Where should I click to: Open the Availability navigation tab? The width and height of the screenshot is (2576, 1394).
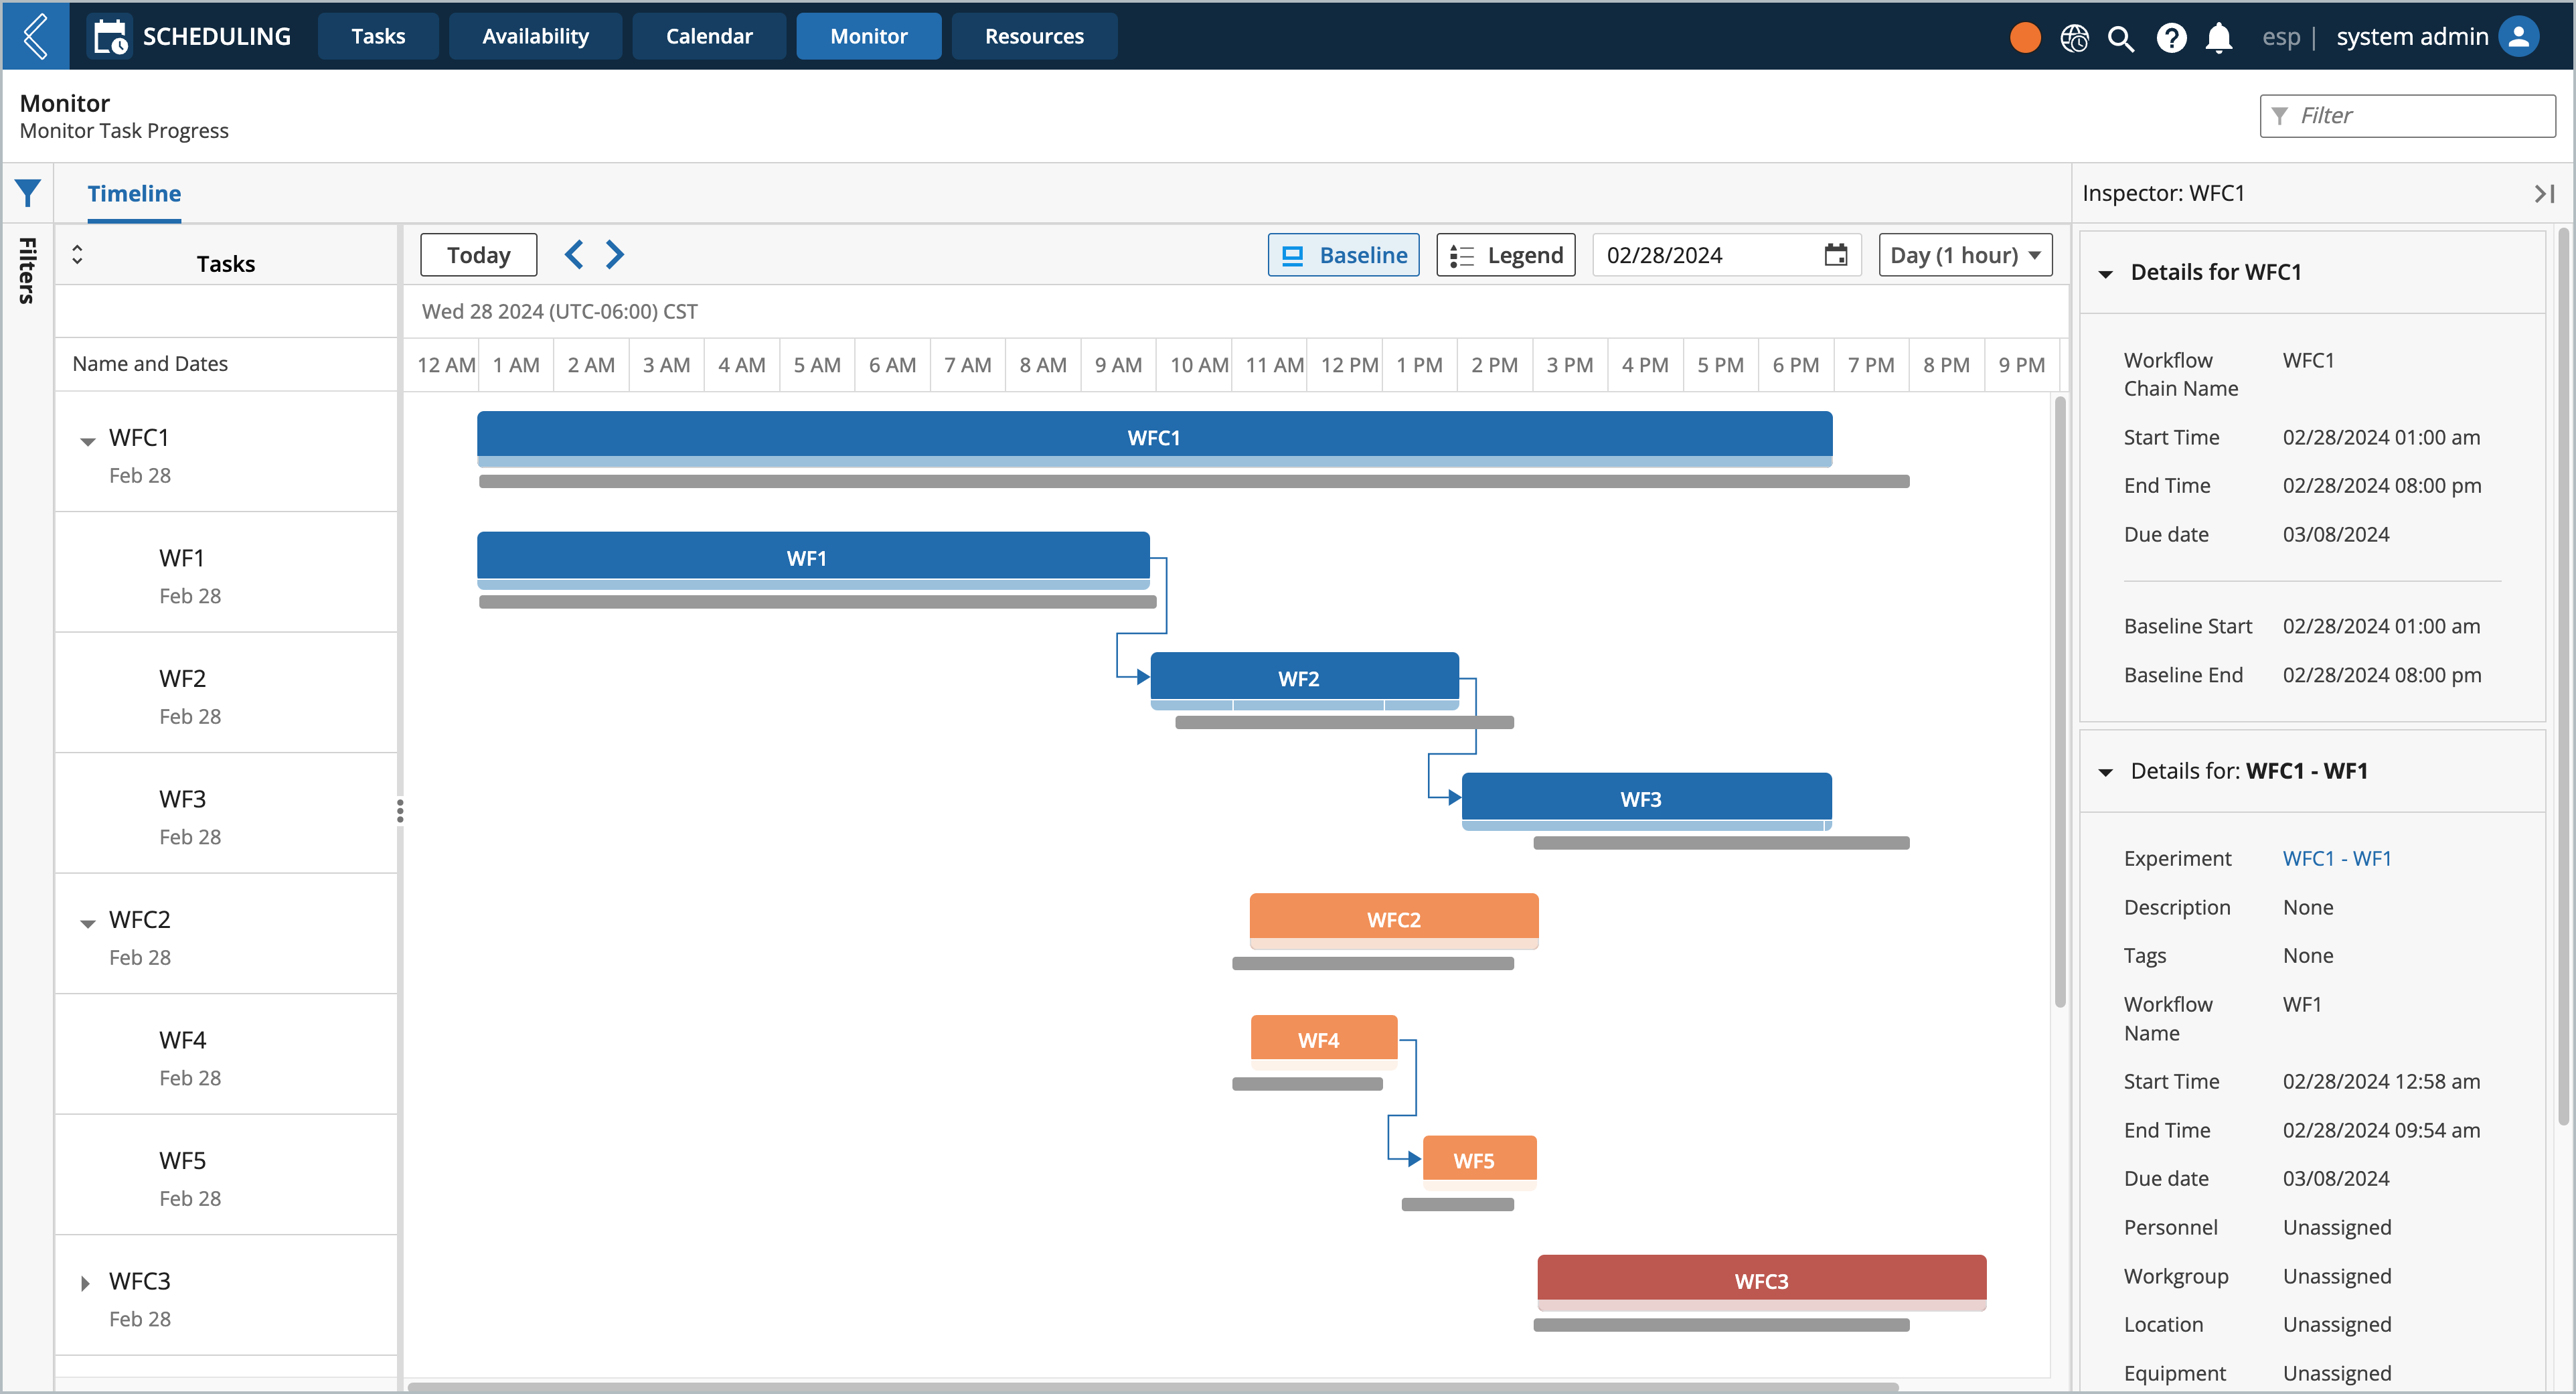(x=535, y=36)
